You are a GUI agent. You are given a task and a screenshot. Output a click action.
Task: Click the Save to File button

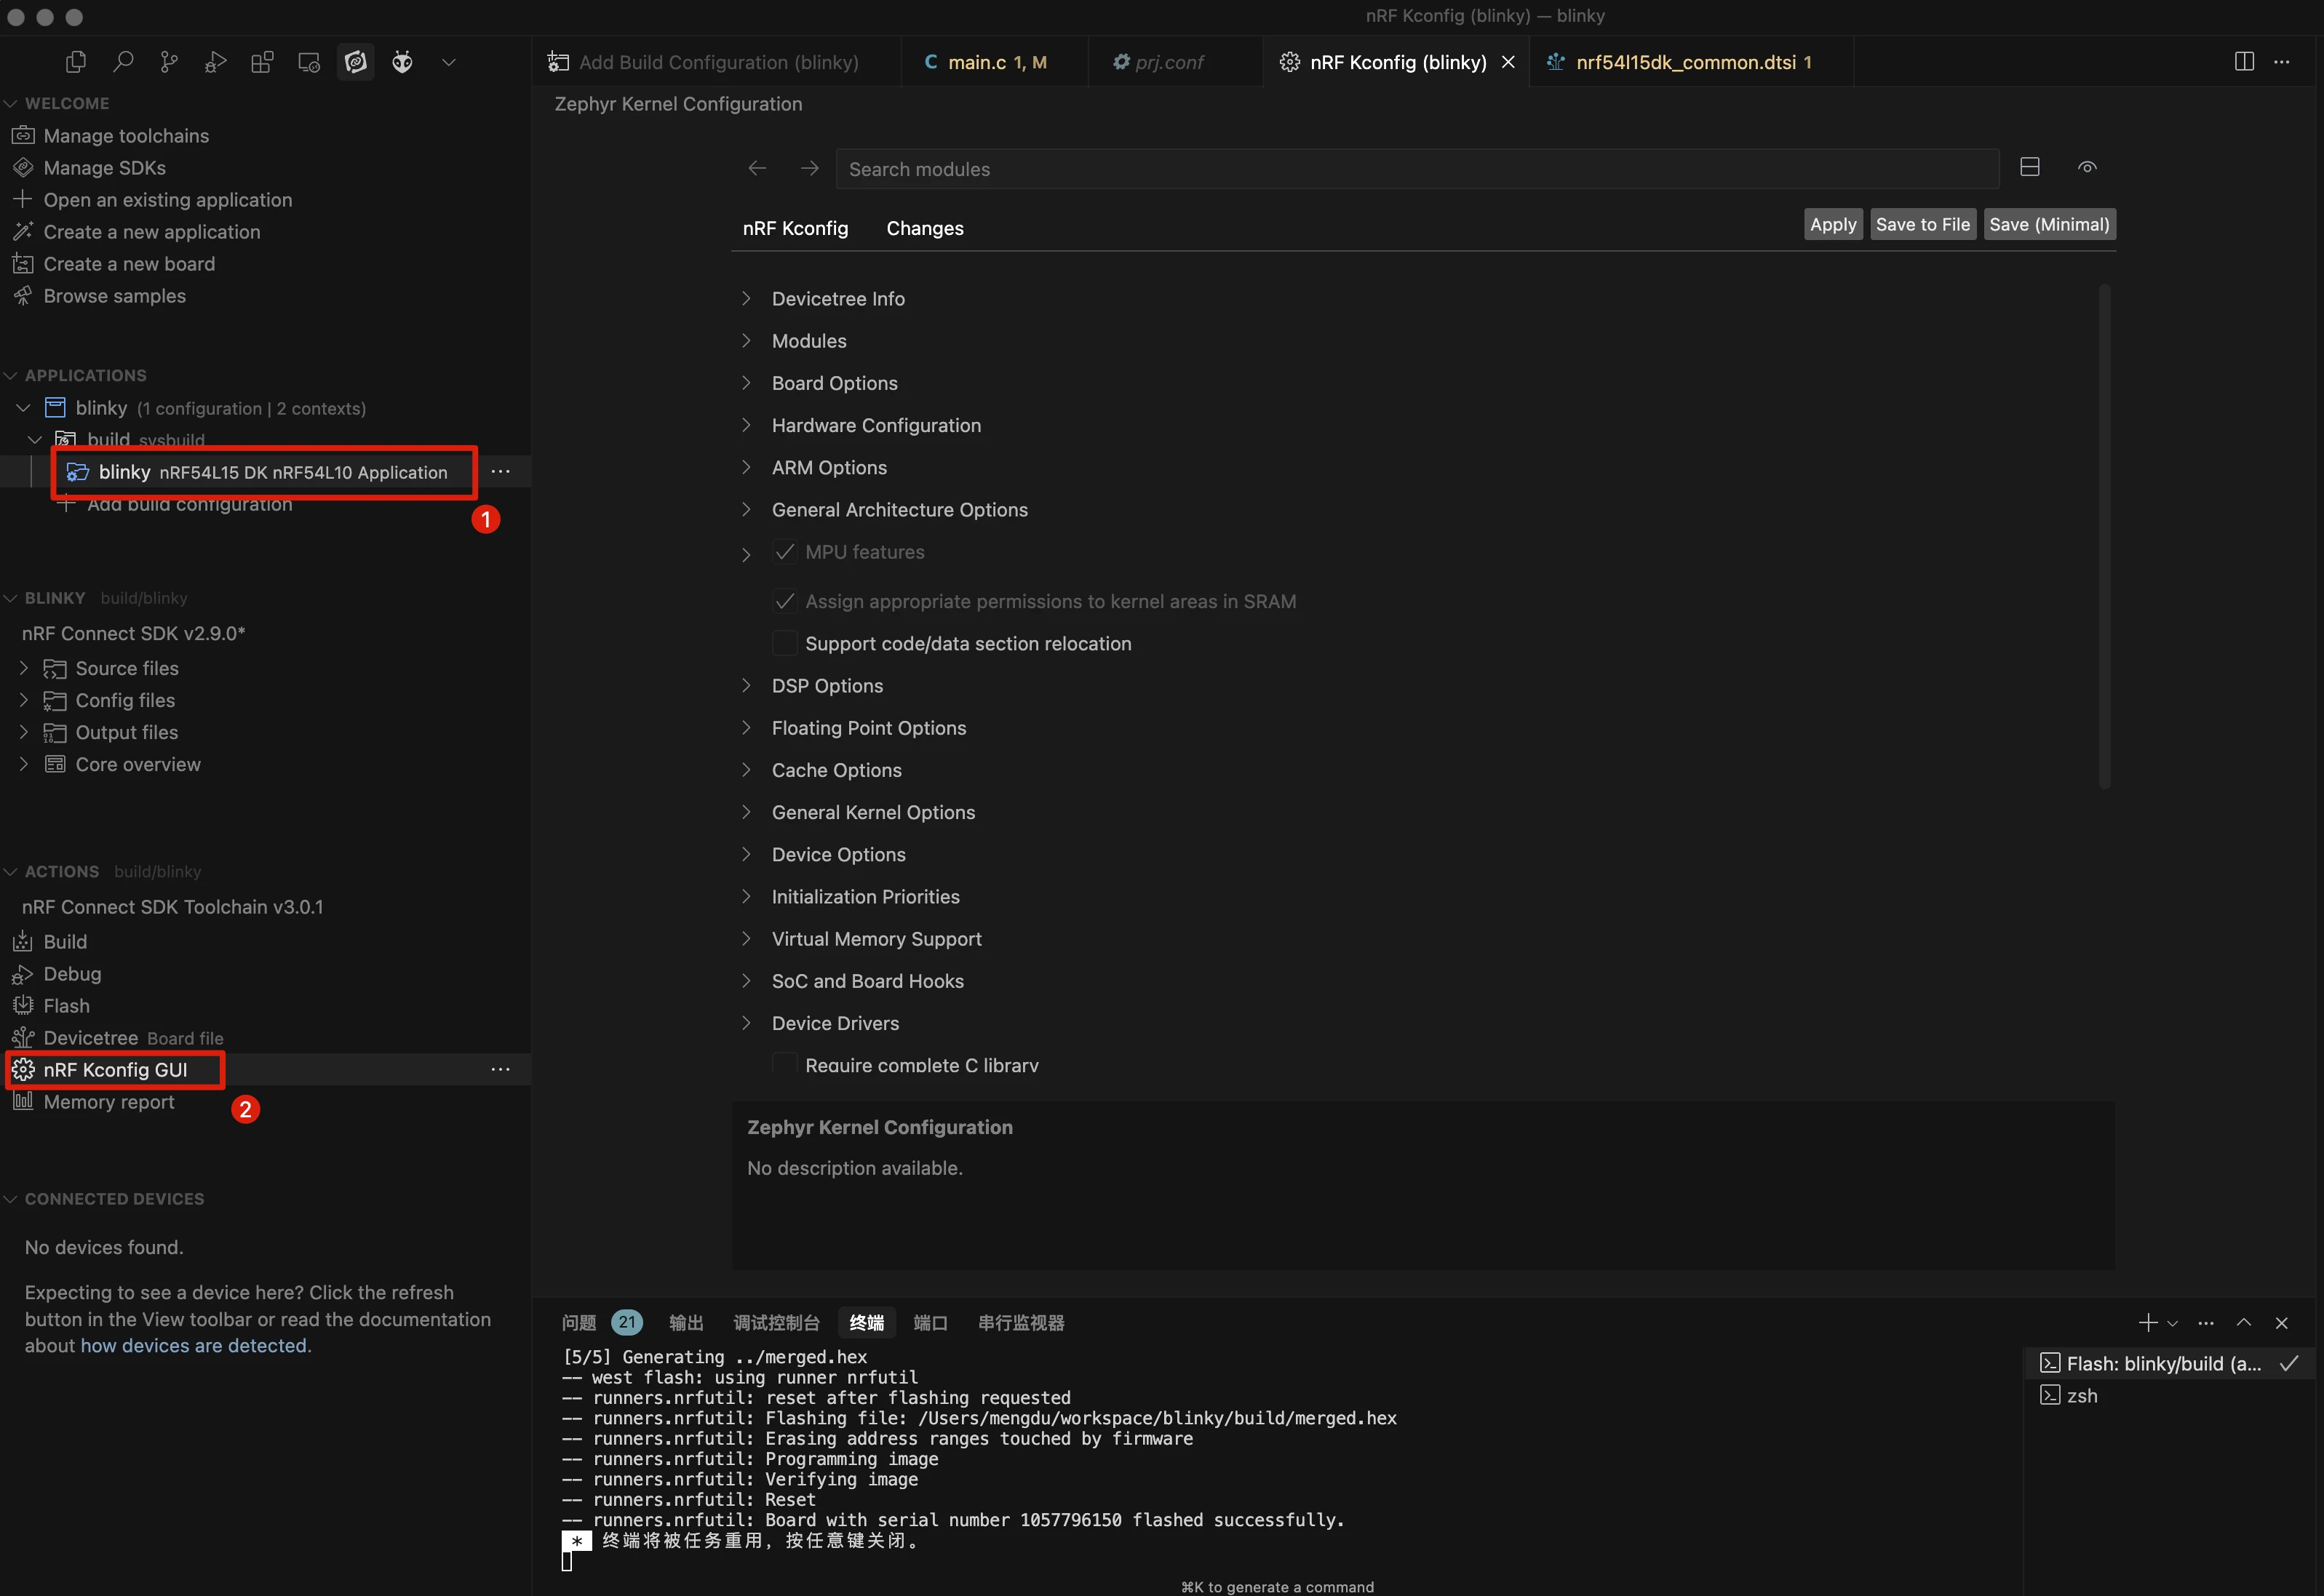(x=1921, y=224)
